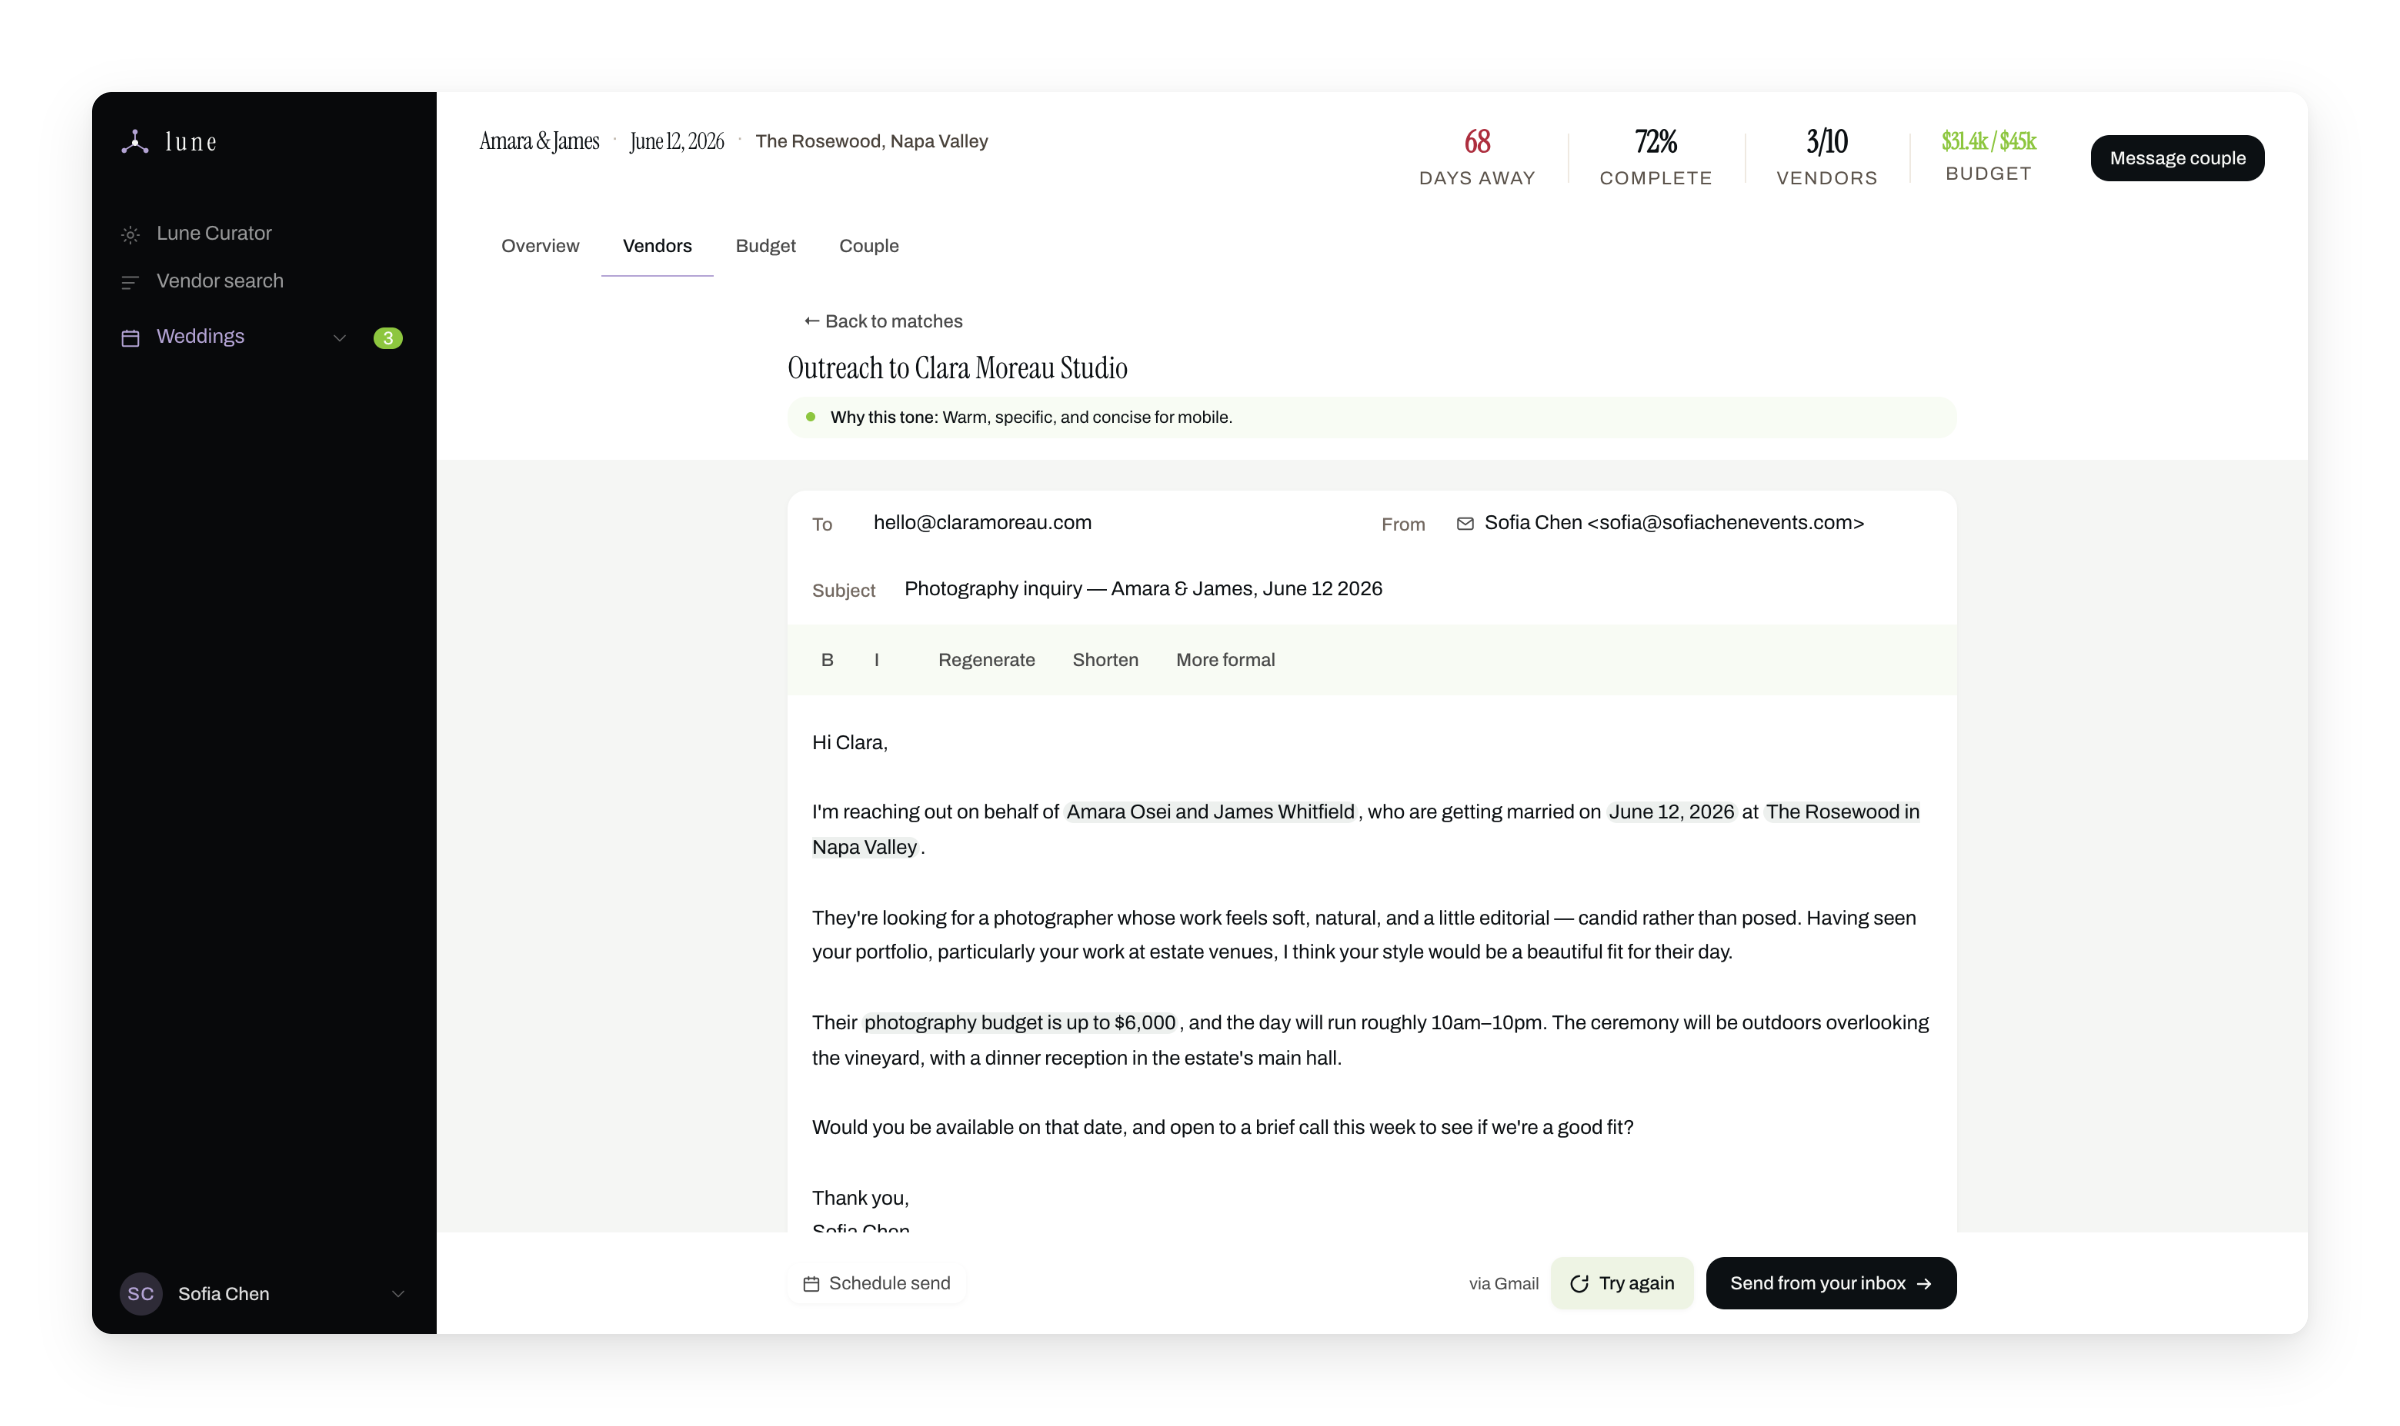Click the refresh icon in Try again

click(x=1579, y=1284)
